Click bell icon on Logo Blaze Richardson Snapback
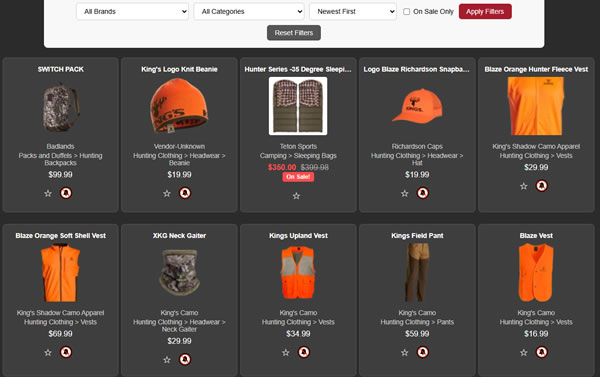The width and height of the screenshot is (600, 377). click(423, 193)
